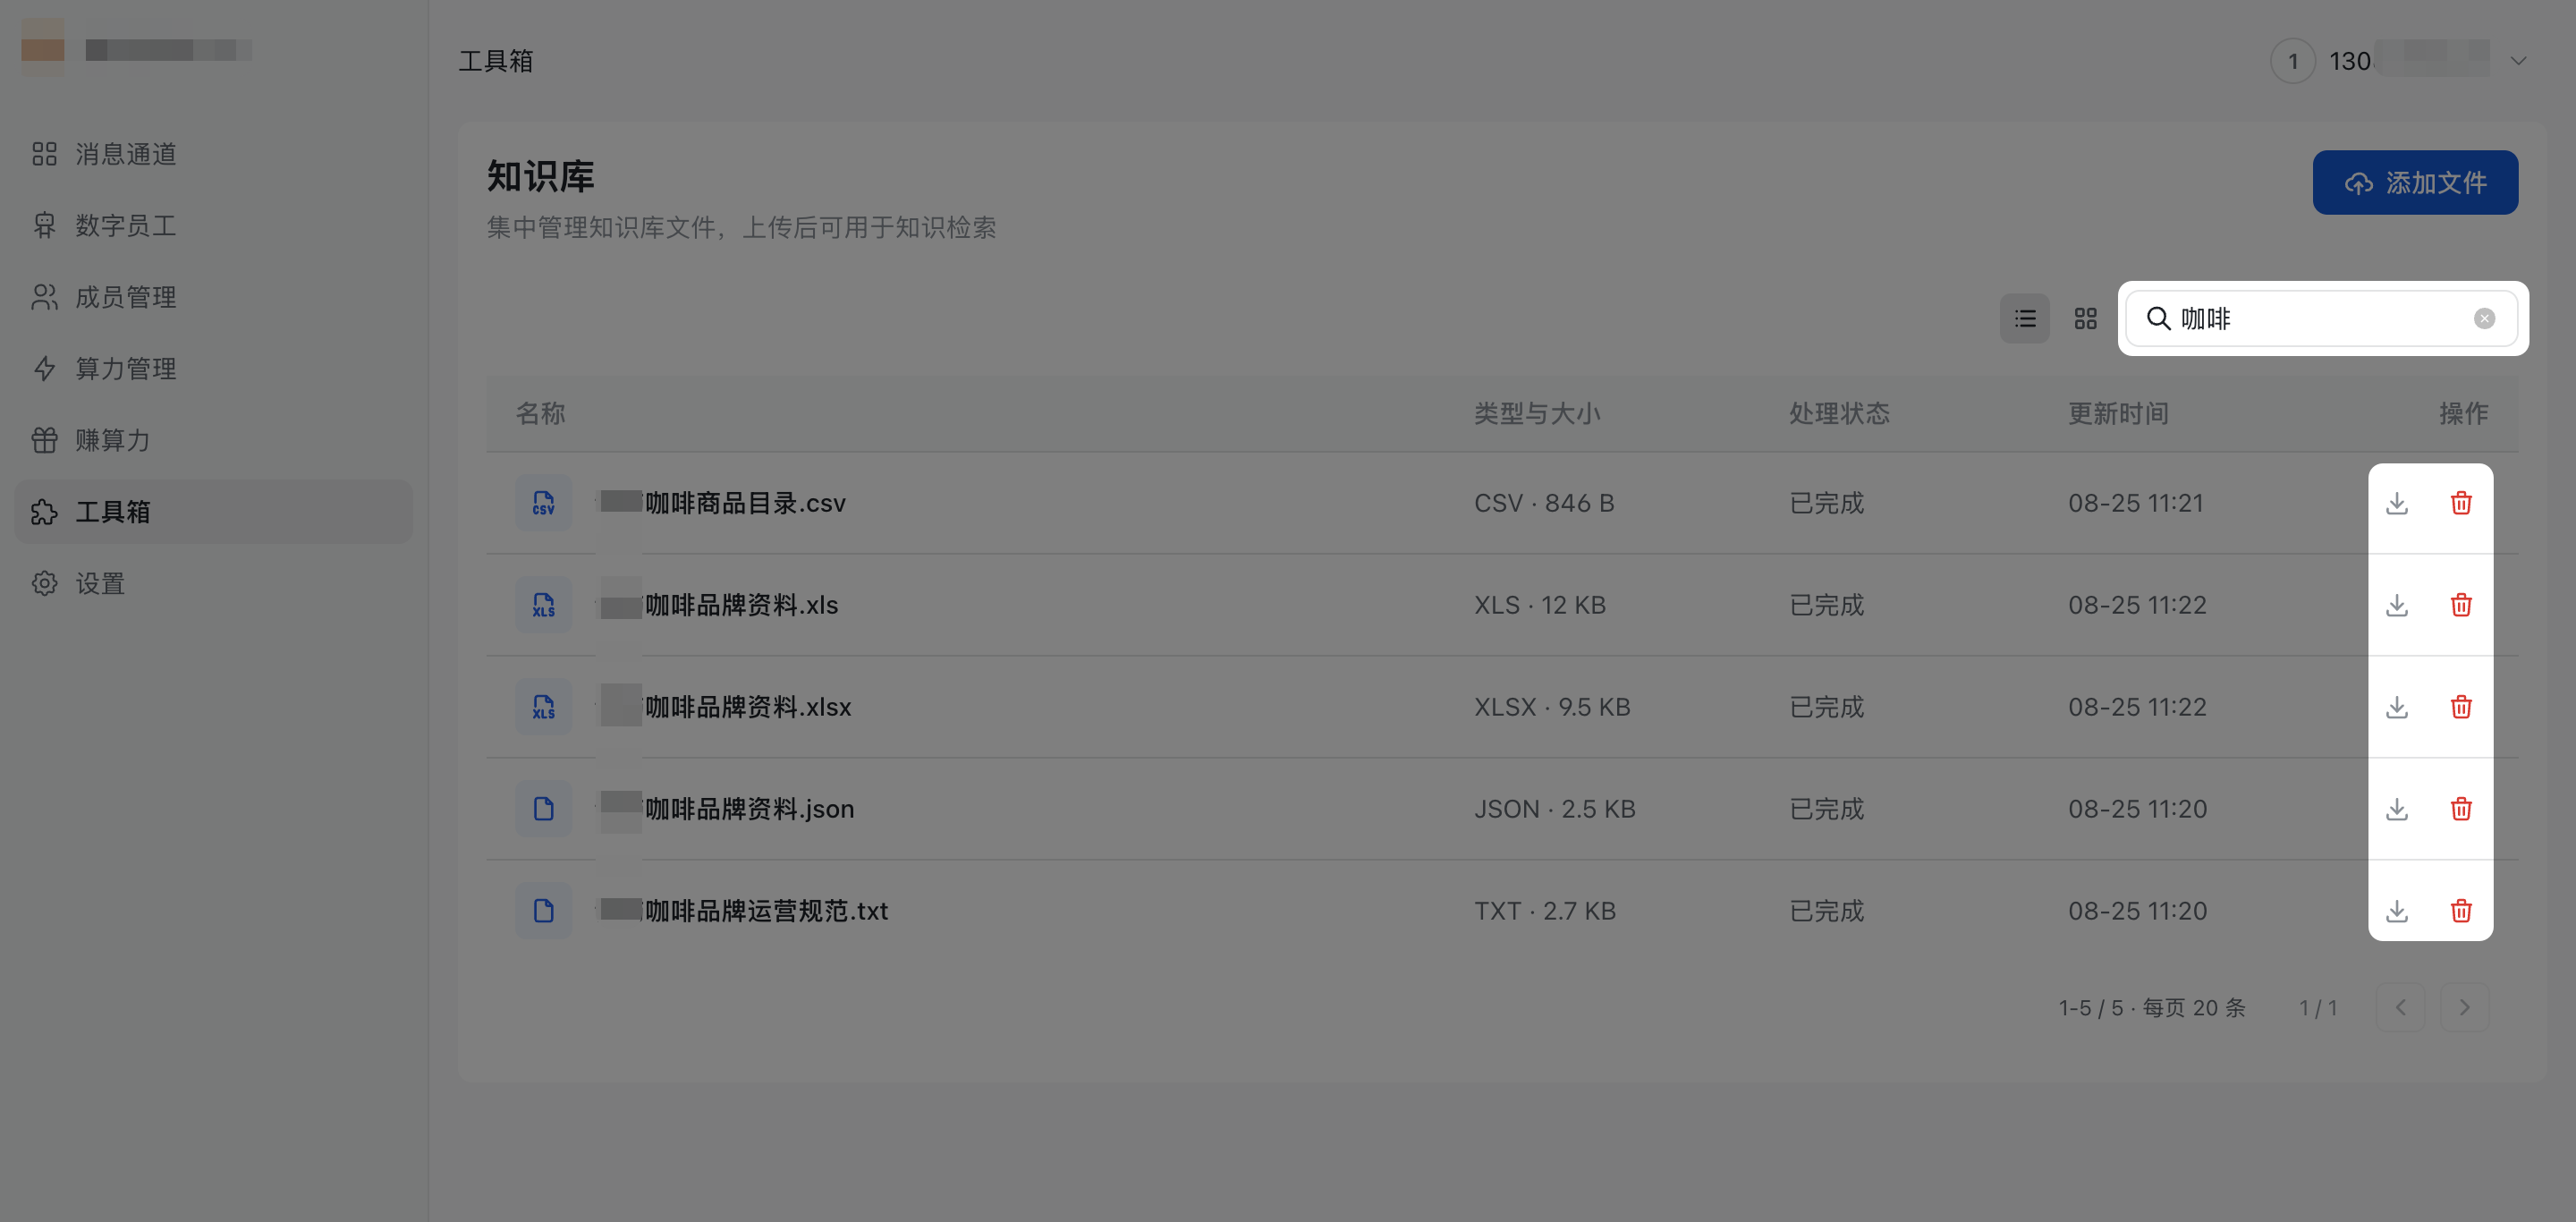Delete the 咖啡品牌资料.xlsx file
This screenshot has height=1222, width=2576.
(x=2461, y=707)
